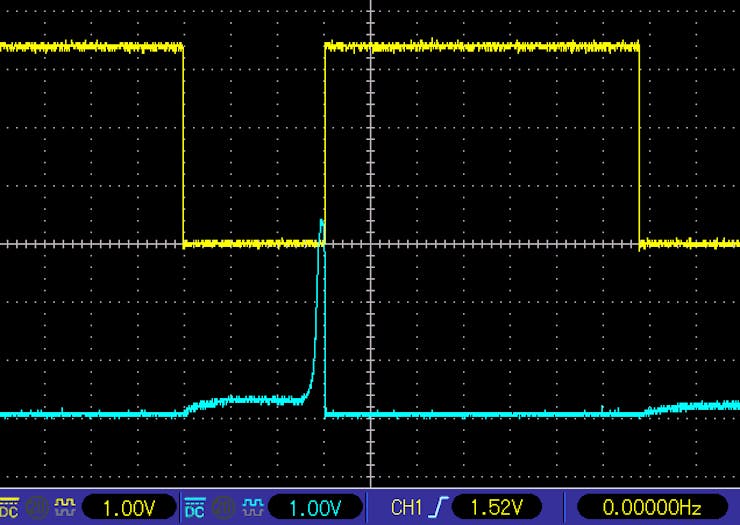This screenshot has height=525, width=740.
Task: Click the rising edge trigger slope icon
Action: pos(439,508)
